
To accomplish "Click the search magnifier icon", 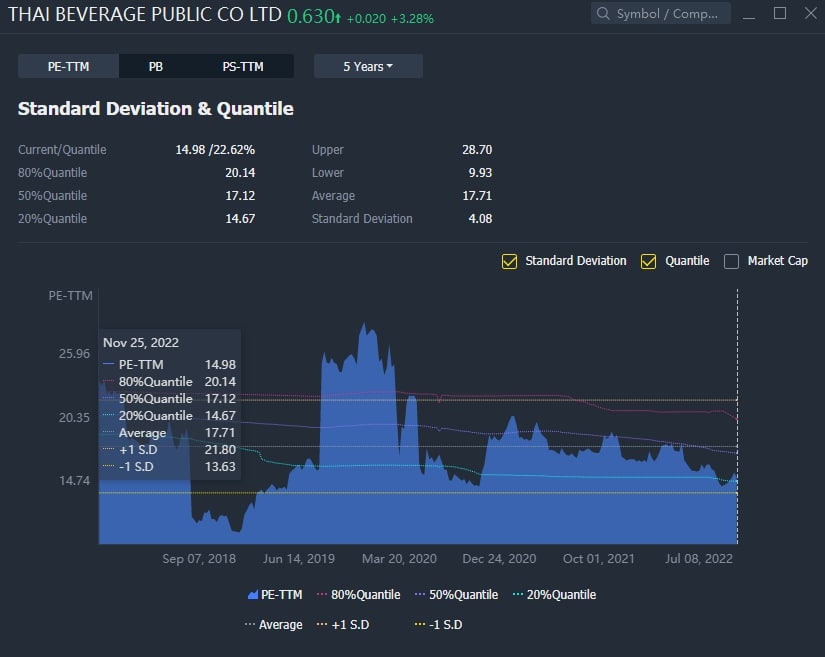I will tap(603, 13).
